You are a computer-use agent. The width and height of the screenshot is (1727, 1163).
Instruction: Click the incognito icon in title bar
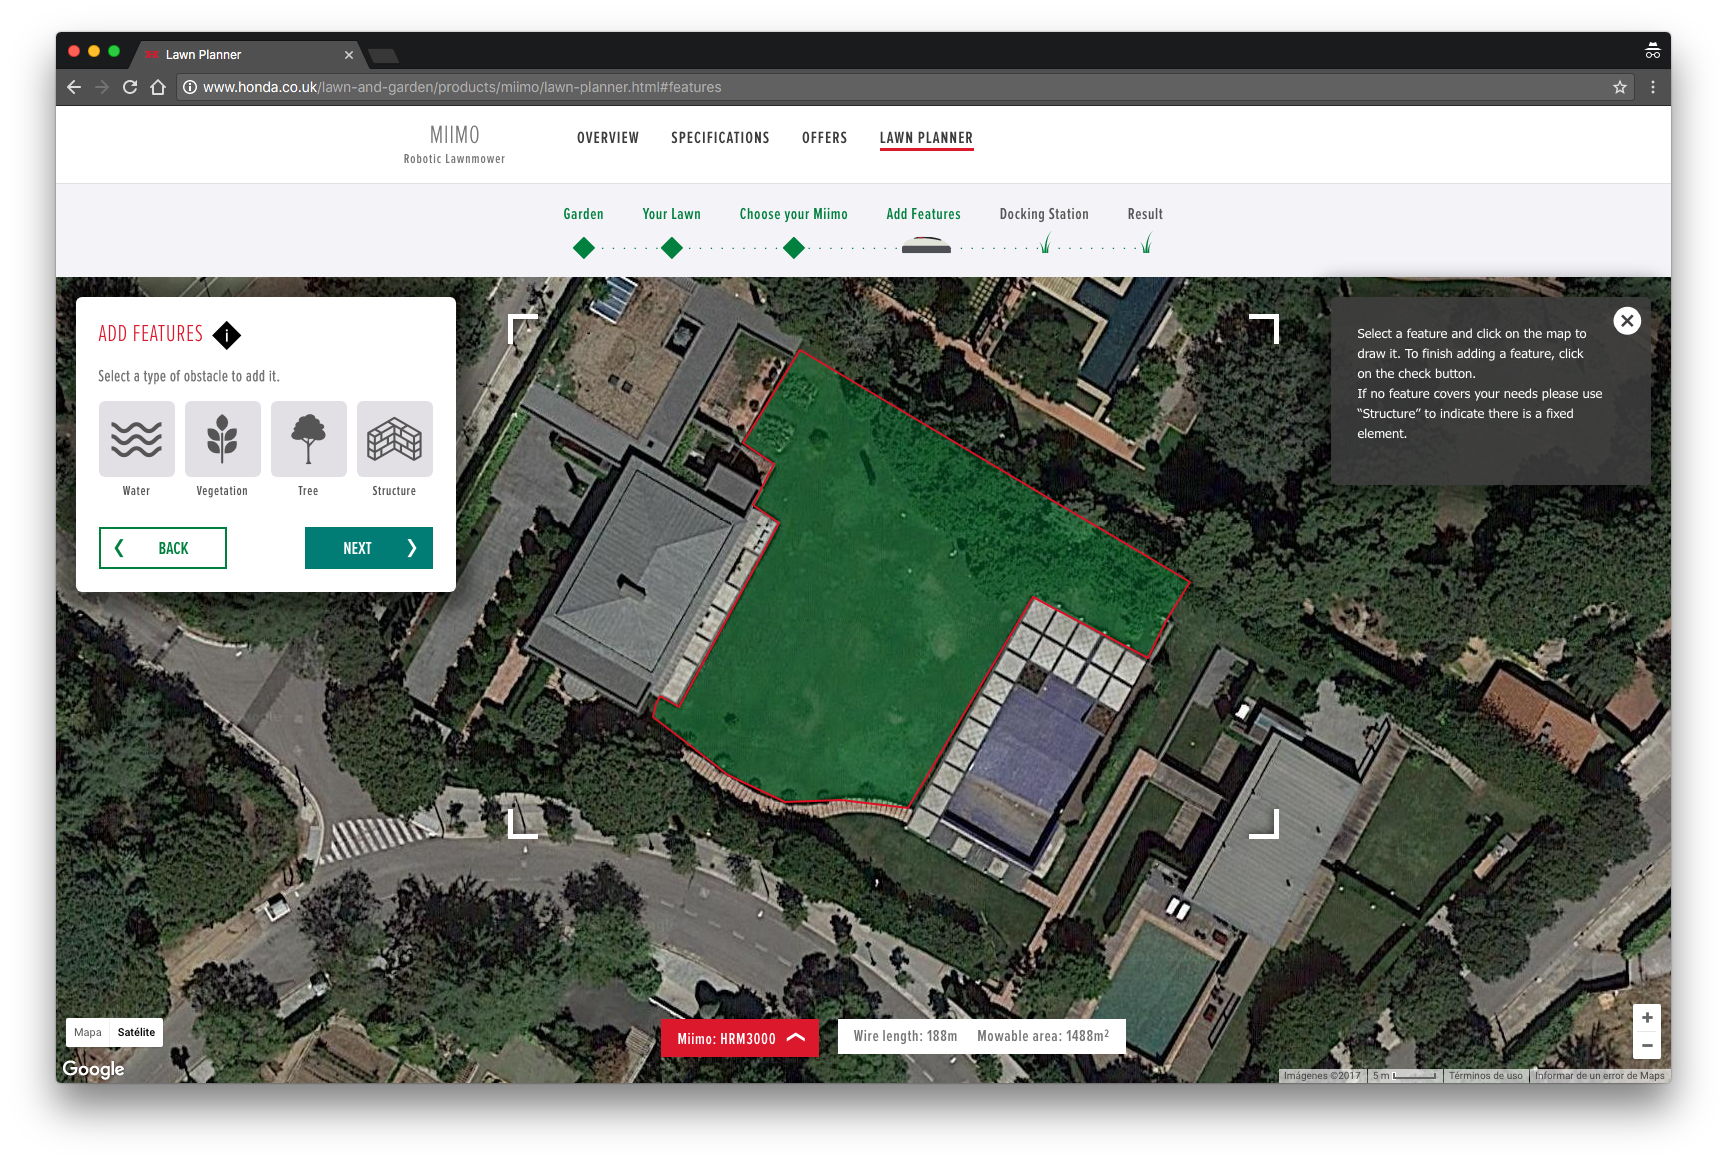(x=1652, y=50)
